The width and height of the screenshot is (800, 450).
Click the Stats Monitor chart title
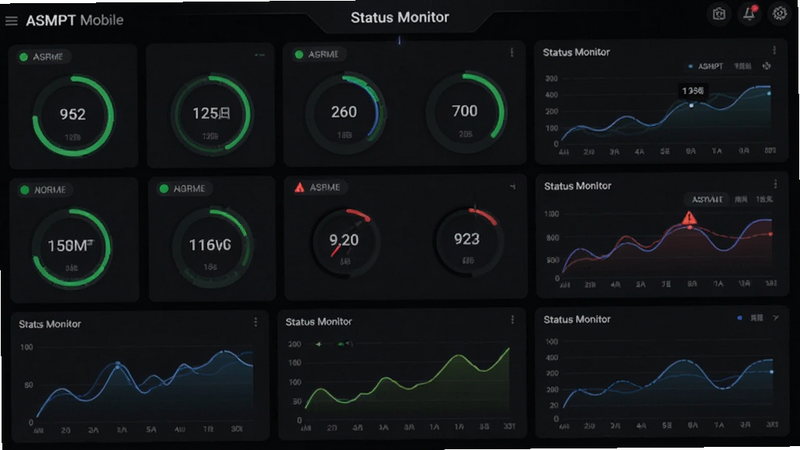pos(50,324)
